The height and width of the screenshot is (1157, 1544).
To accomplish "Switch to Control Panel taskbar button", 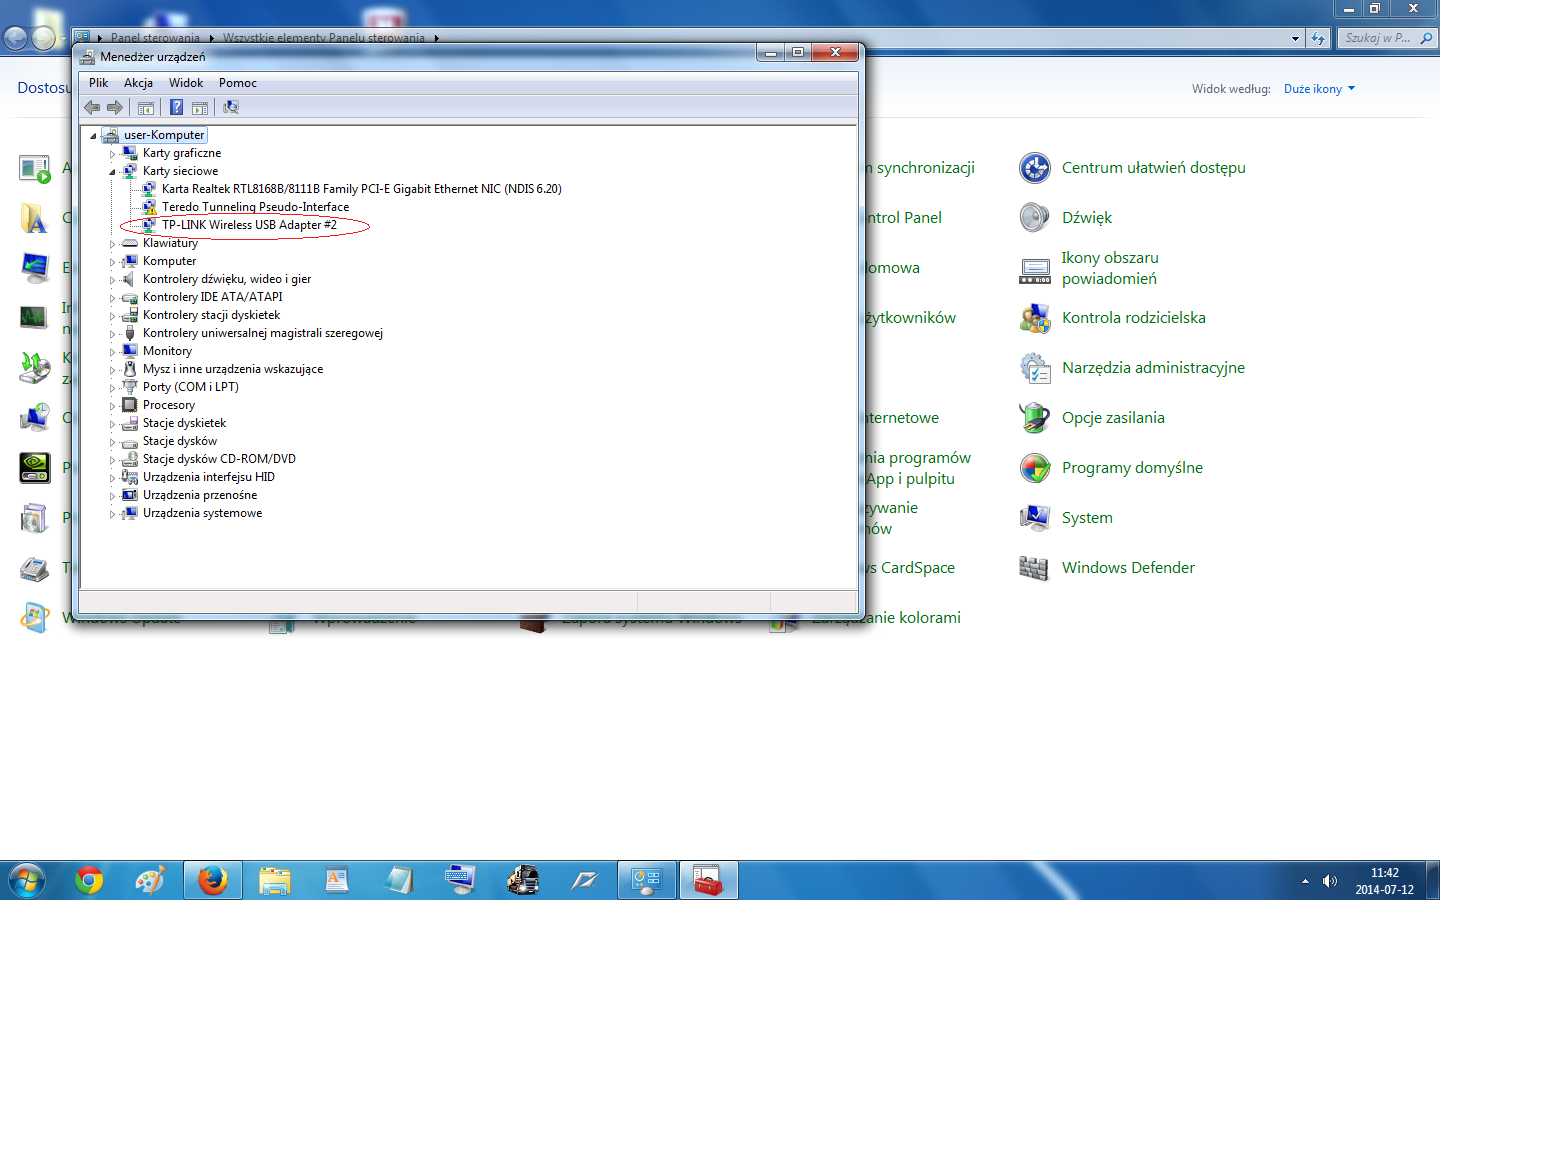I will 647,880.
